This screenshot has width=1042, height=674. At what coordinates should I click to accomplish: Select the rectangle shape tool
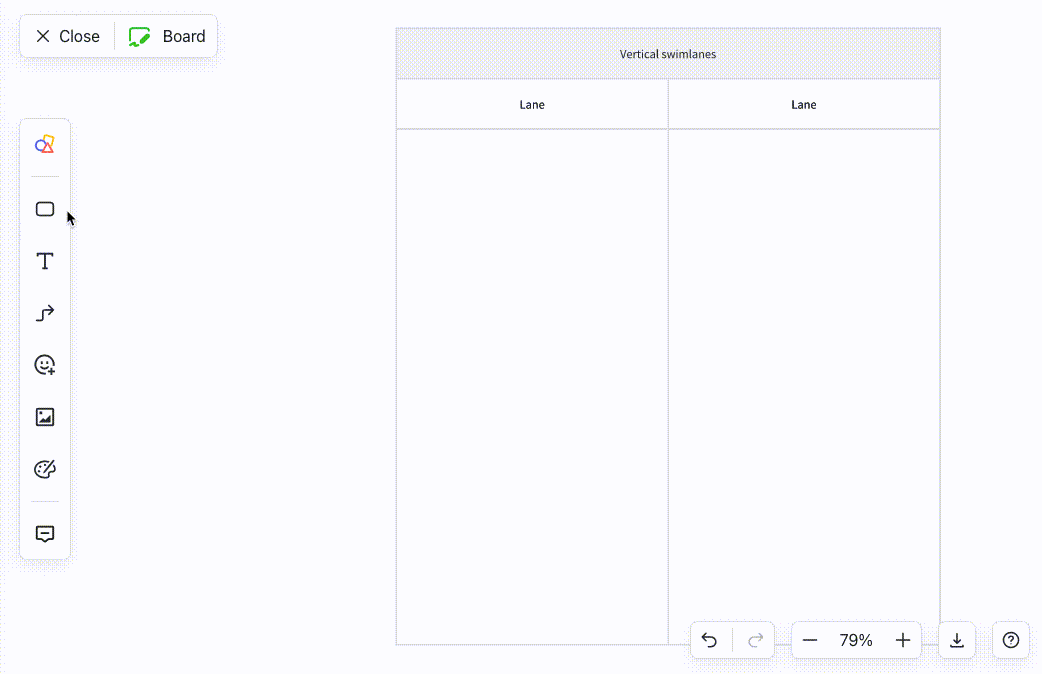click(45, 209)
